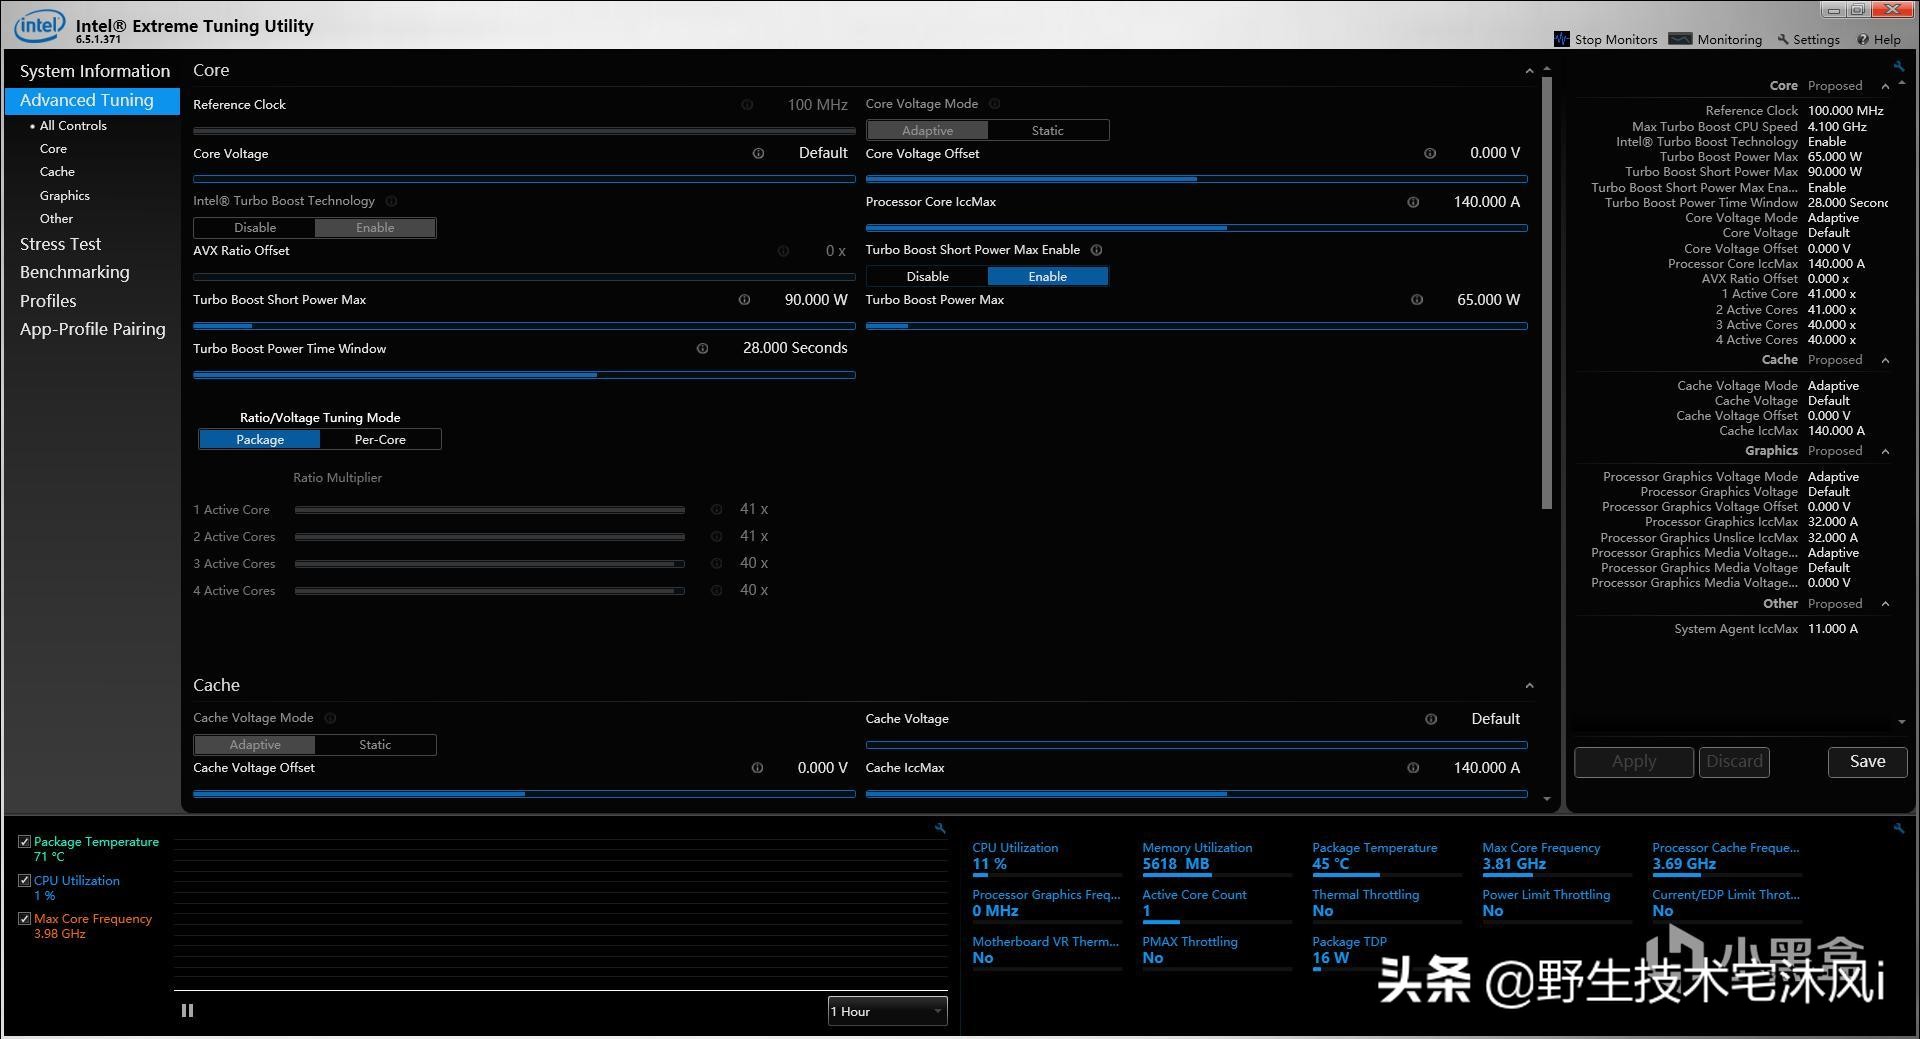Select Advanced Tuning in sidebar
Image resolution: width=1920 pixels, height=1039 pixels.
click(x=92, y=100)
